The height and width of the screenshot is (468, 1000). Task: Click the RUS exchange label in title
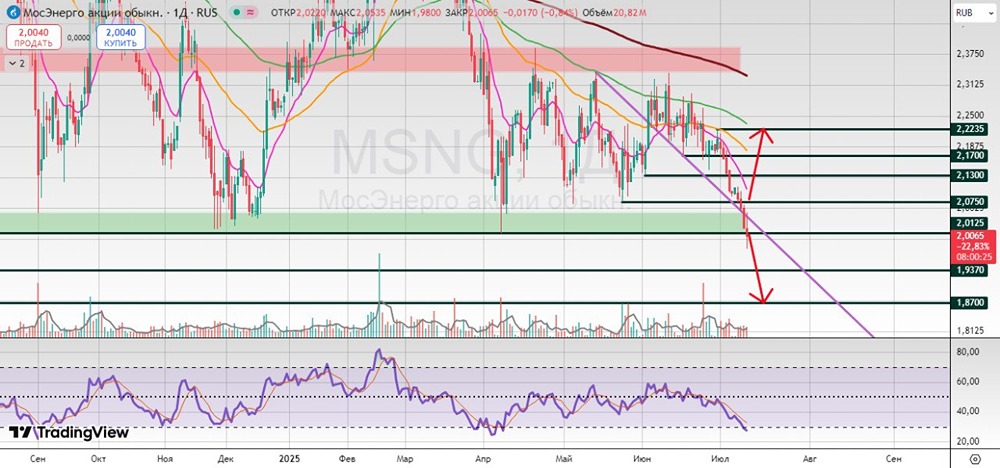click(x=205, y=13)
